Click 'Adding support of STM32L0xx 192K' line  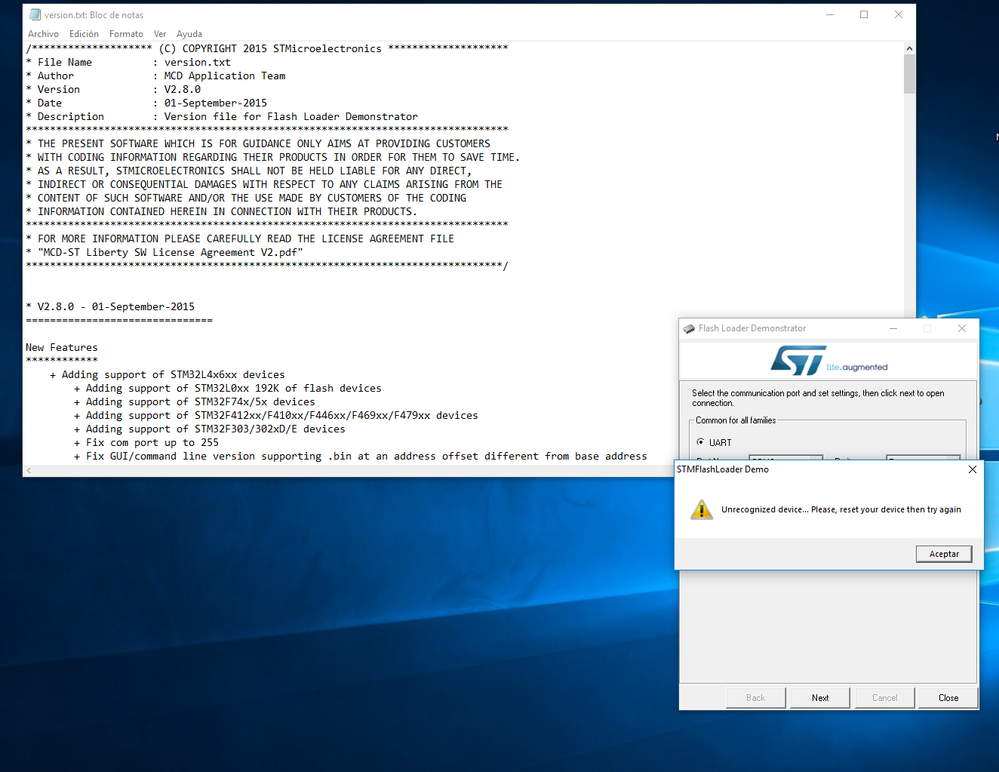(x=227, y=389)
